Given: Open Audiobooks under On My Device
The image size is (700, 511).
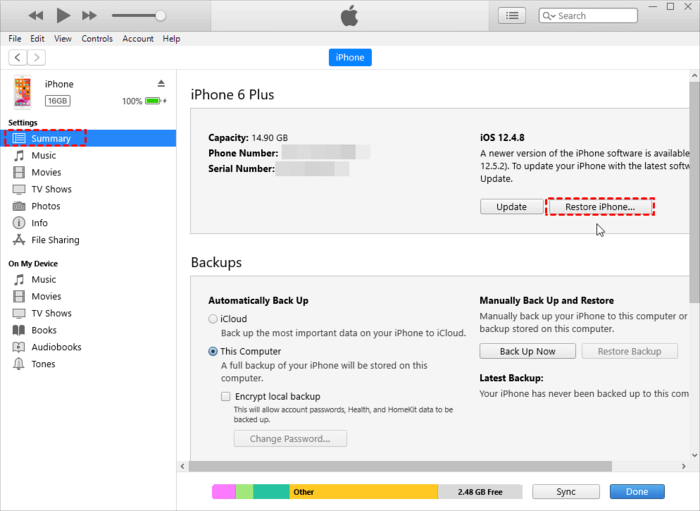Looking at the screenshot, I should pos(56,347).
